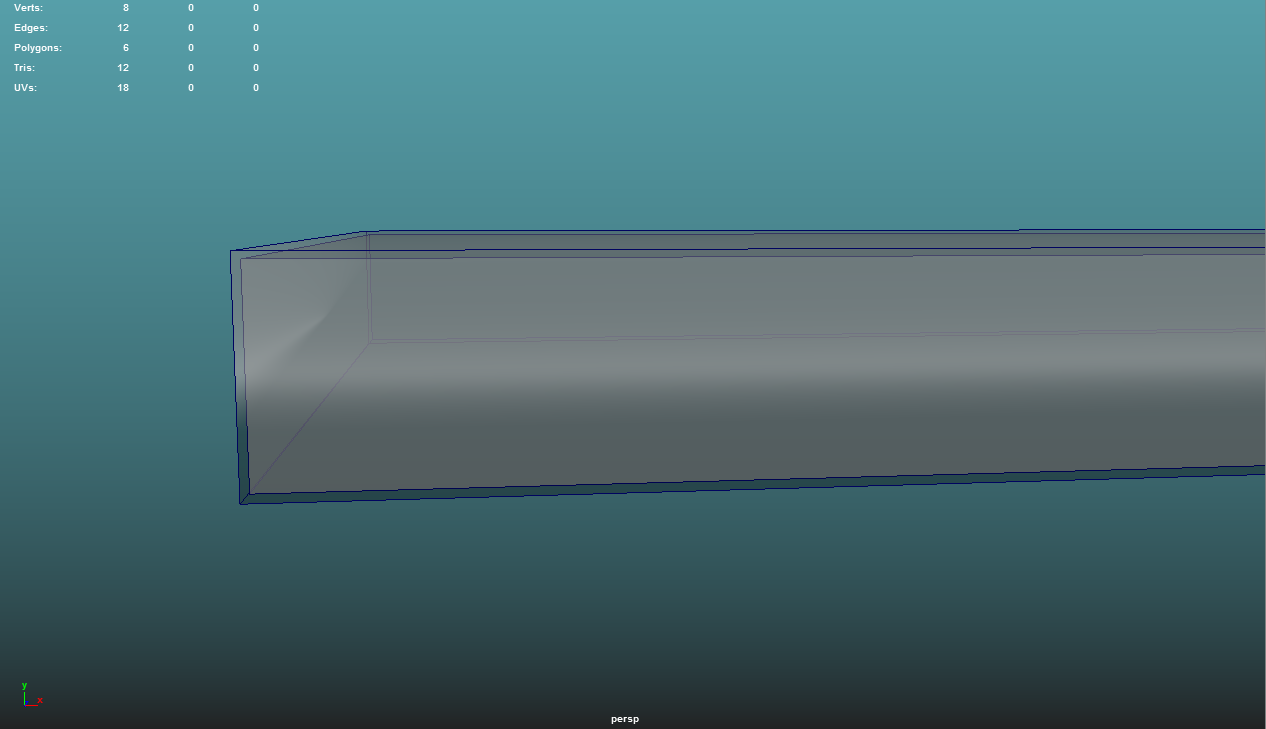Click the Polygons count value 6
1266x729 pixels.
(x=126, y=48)
